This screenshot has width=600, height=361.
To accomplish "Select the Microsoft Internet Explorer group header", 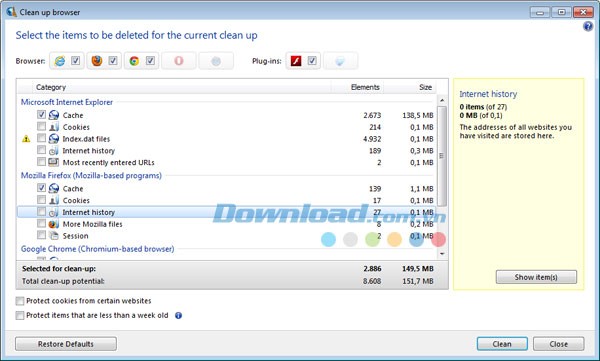I will click(67, 102).
